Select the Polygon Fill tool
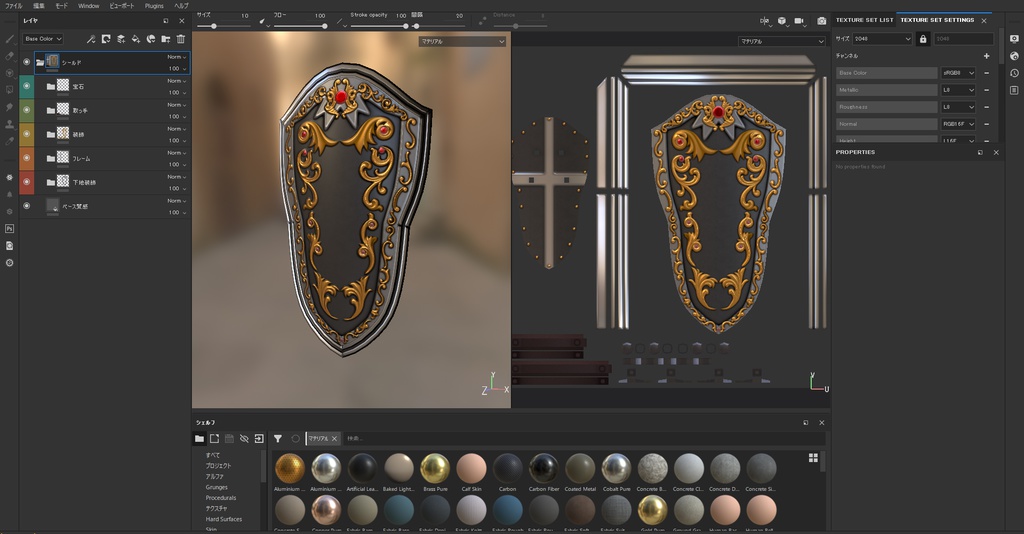Screen dimensions: 1024x534 (x=9, y=90)
